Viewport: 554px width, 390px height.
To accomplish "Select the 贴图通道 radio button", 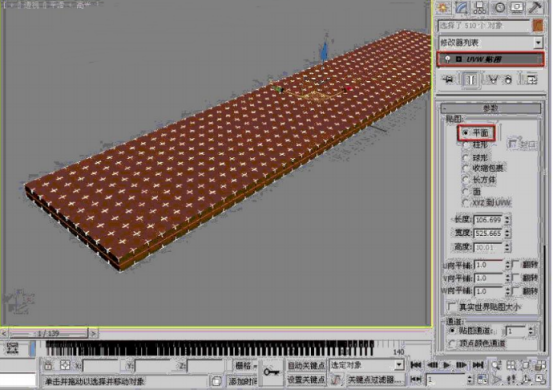I will click(452, 331).
